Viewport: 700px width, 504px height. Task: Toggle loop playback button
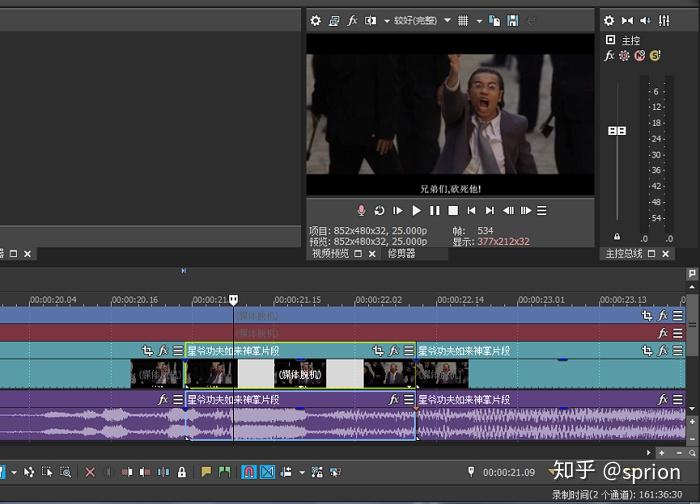coord(379,210)
